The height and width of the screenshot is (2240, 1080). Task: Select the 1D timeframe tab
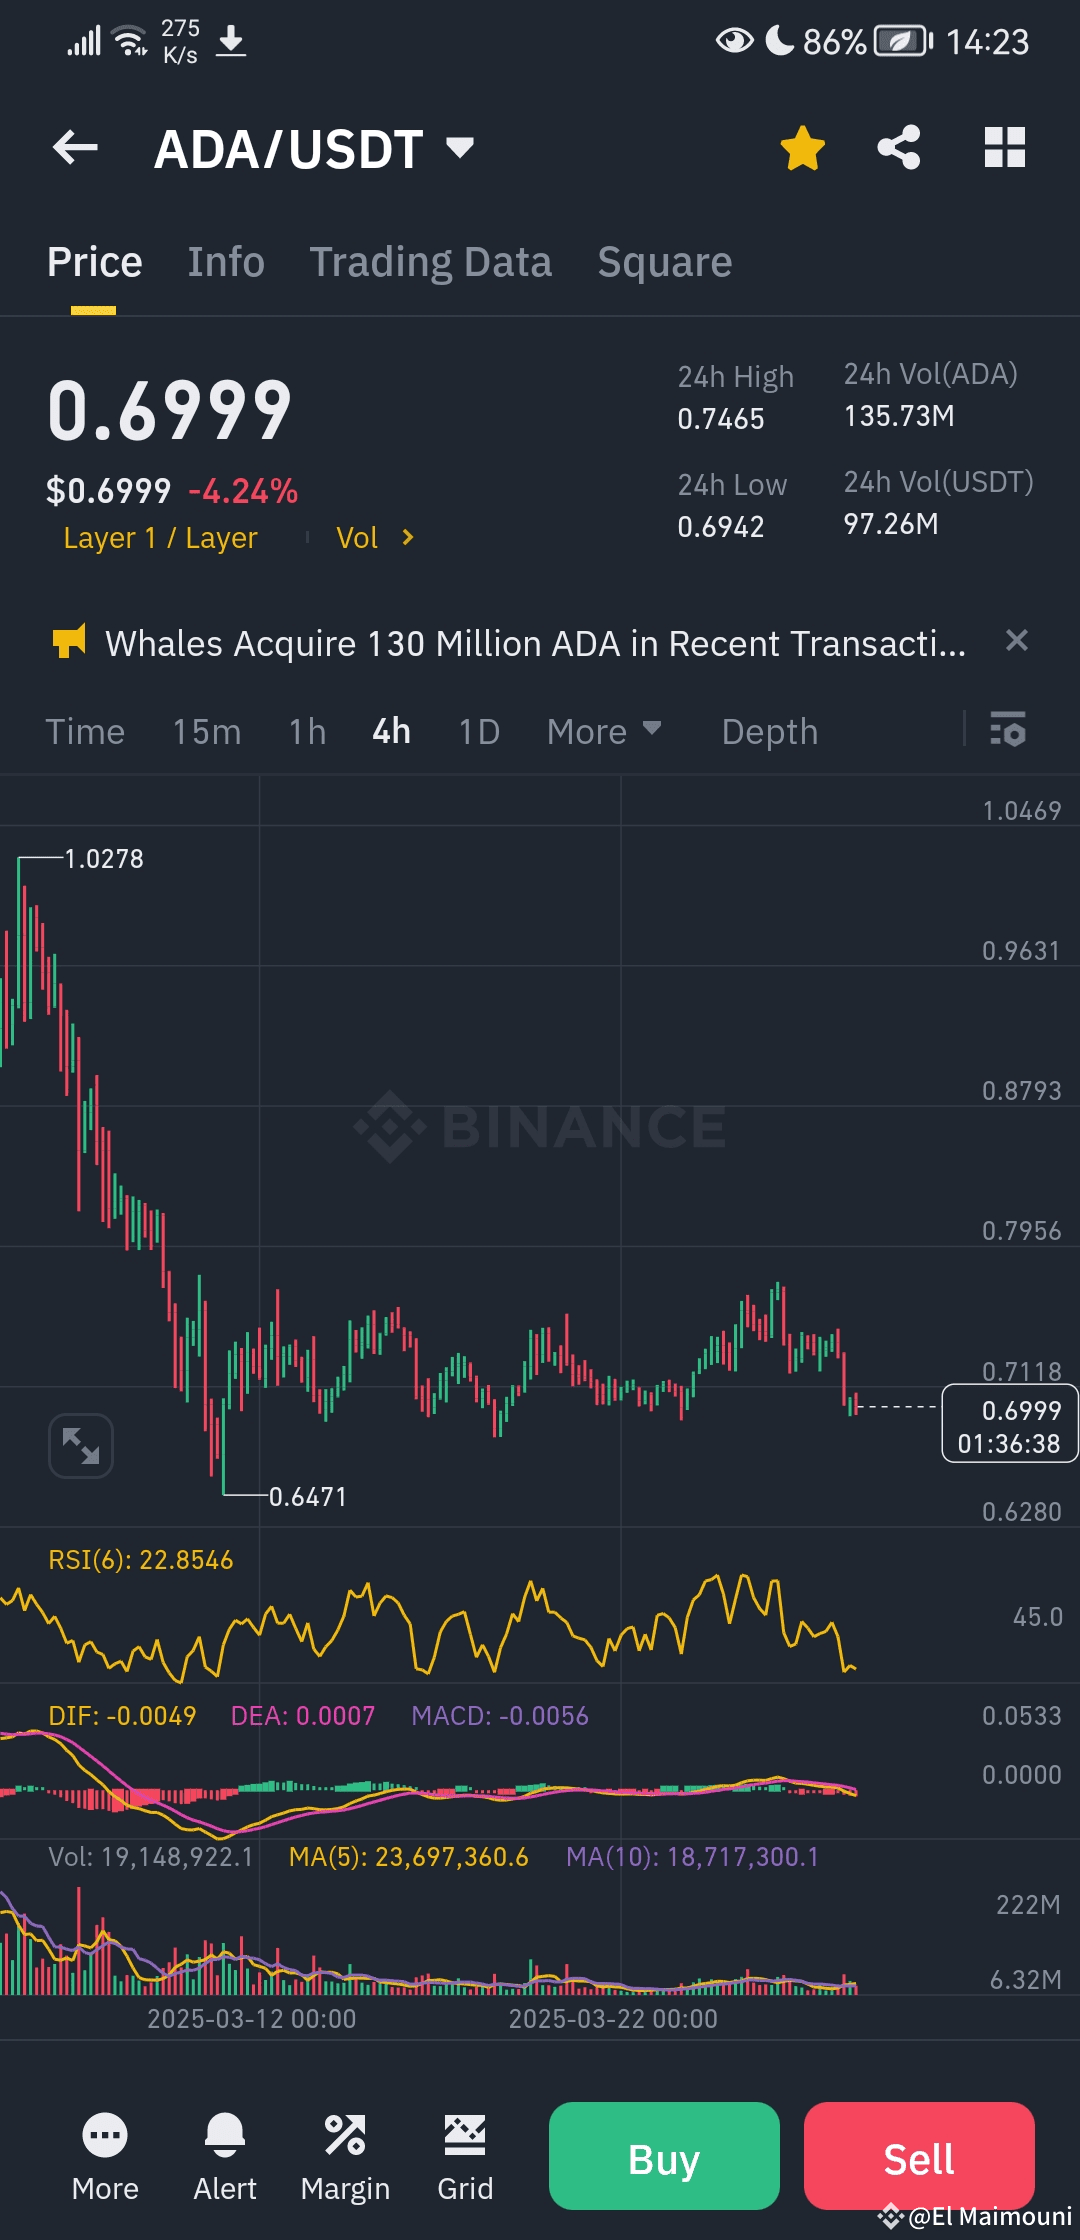pyautogui.click(x=478, y=731)
